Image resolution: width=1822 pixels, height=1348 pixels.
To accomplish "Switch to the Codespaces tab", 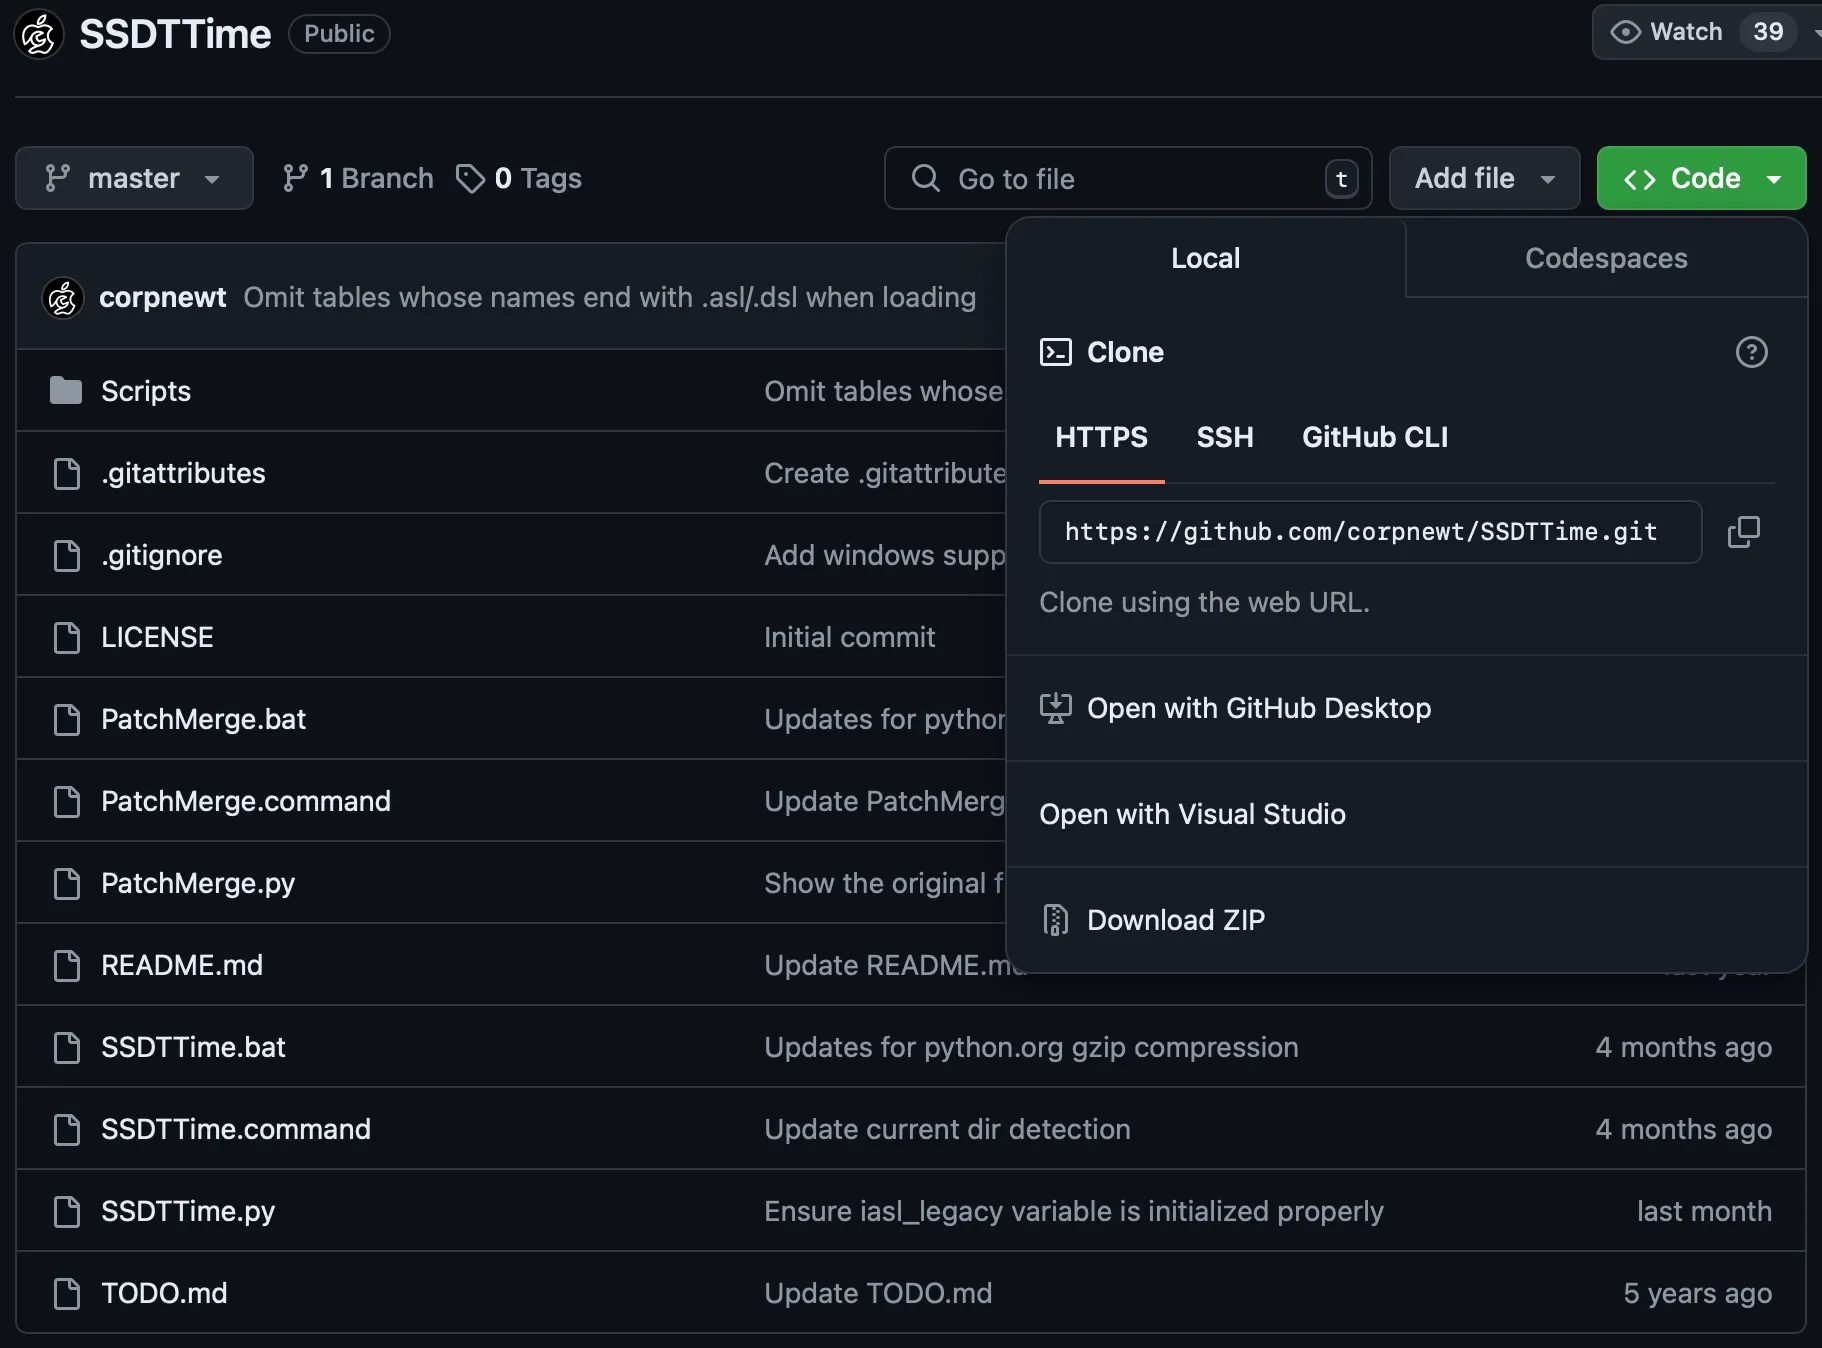I will (x=1606, y=258).
